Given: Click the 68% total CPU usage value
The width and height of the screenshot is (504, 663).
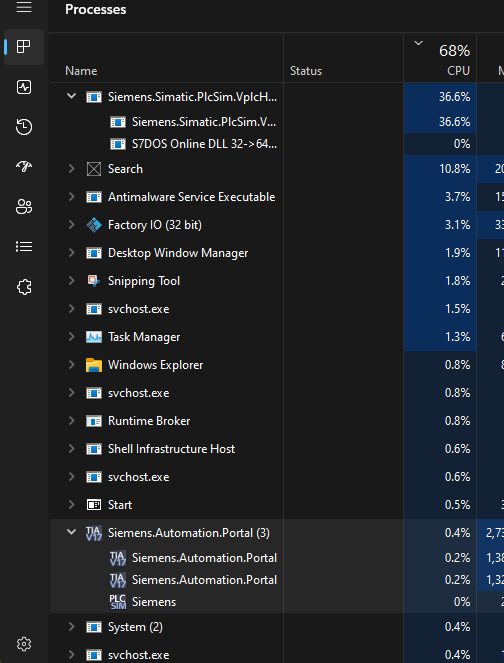Looking at the screenshot, I should [455, 51].
